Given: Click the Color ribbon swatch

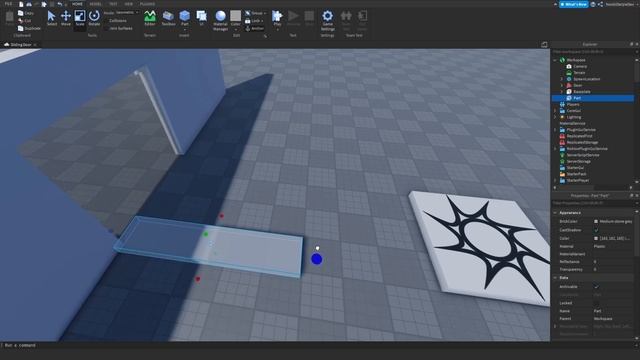Looking at the screenshot, I should pos(236,16).
